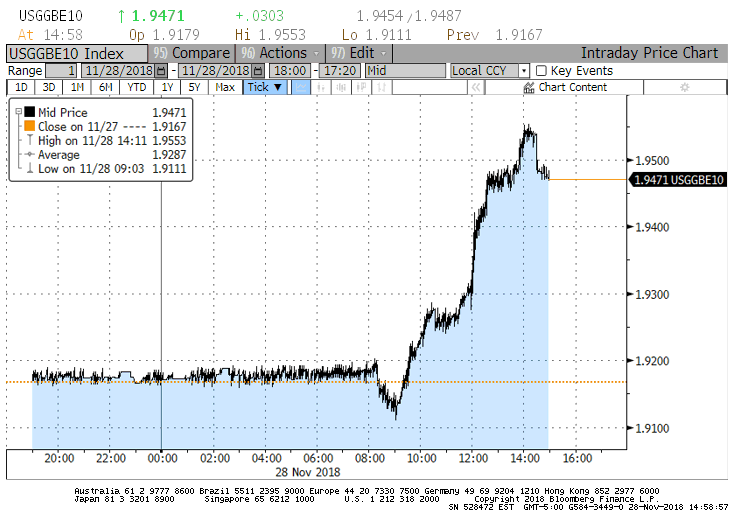Viewport: 736px width, 530px height.
Task: Click the Range number input field
Action: (x=61, y=71)
